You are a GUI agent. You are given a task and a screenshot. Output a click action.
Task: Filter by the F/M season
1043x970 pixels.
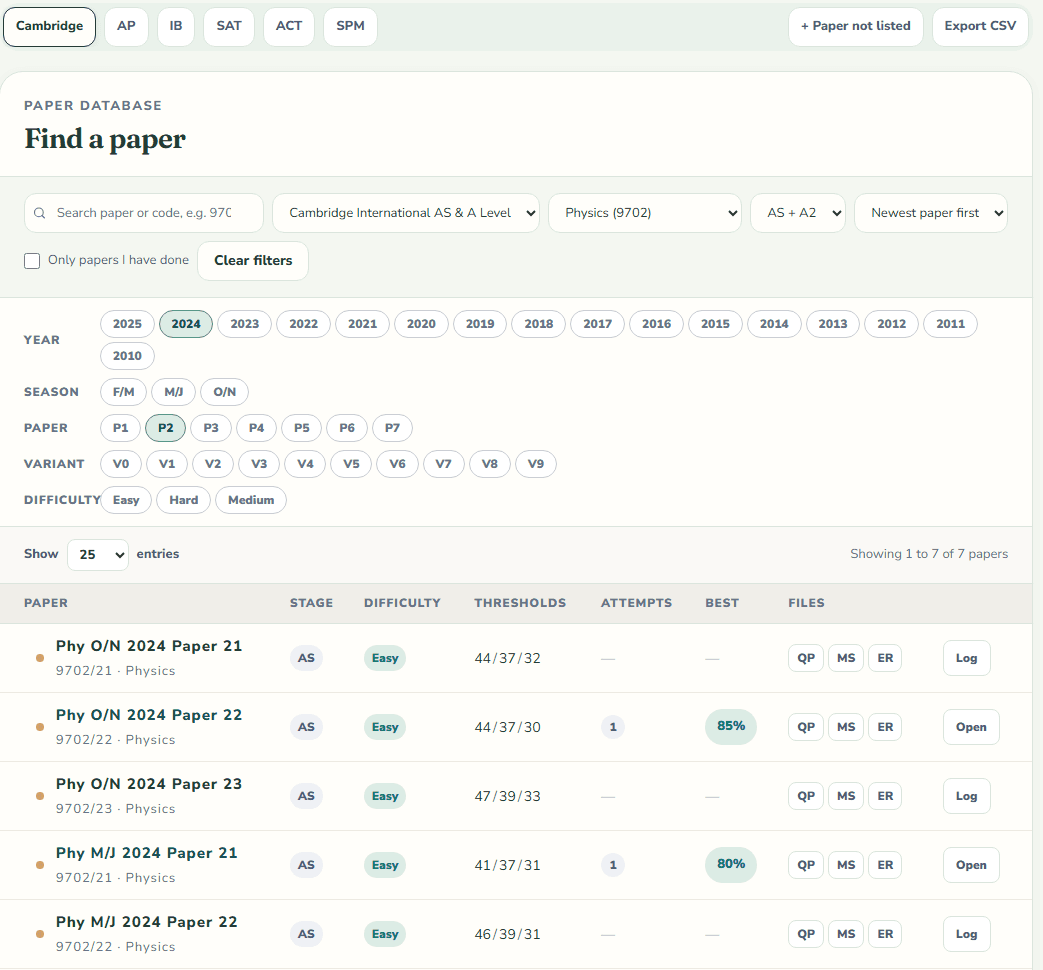tap(124, 392)
